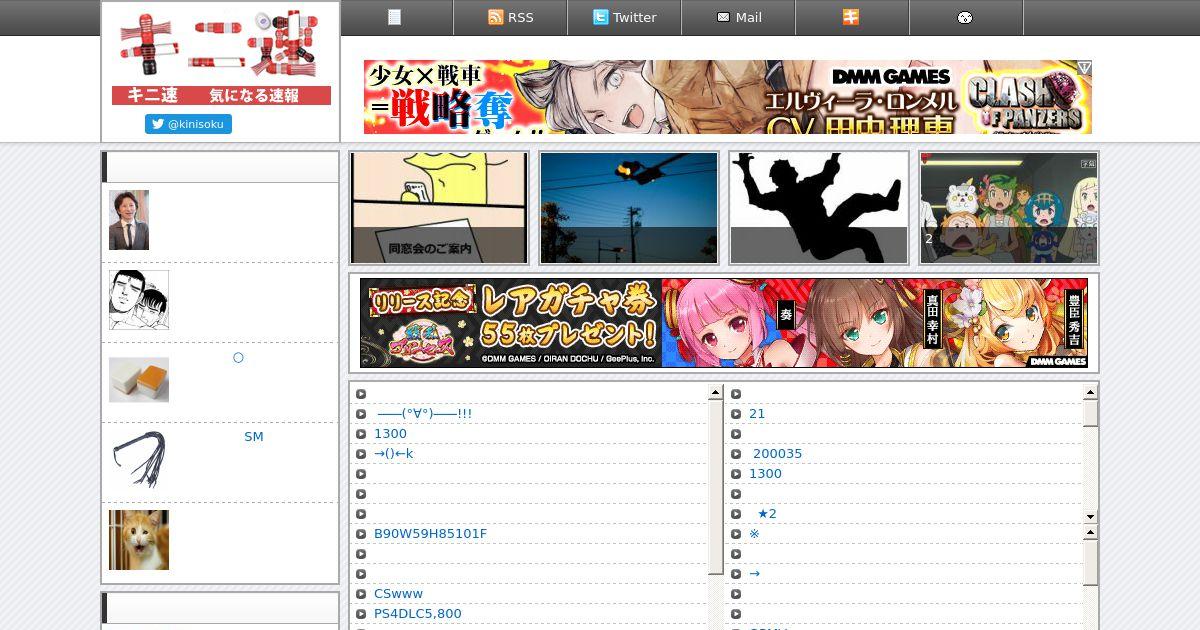Open the B90W59H85101F link
1200x630 pixels.
click(x=431, y=533)
